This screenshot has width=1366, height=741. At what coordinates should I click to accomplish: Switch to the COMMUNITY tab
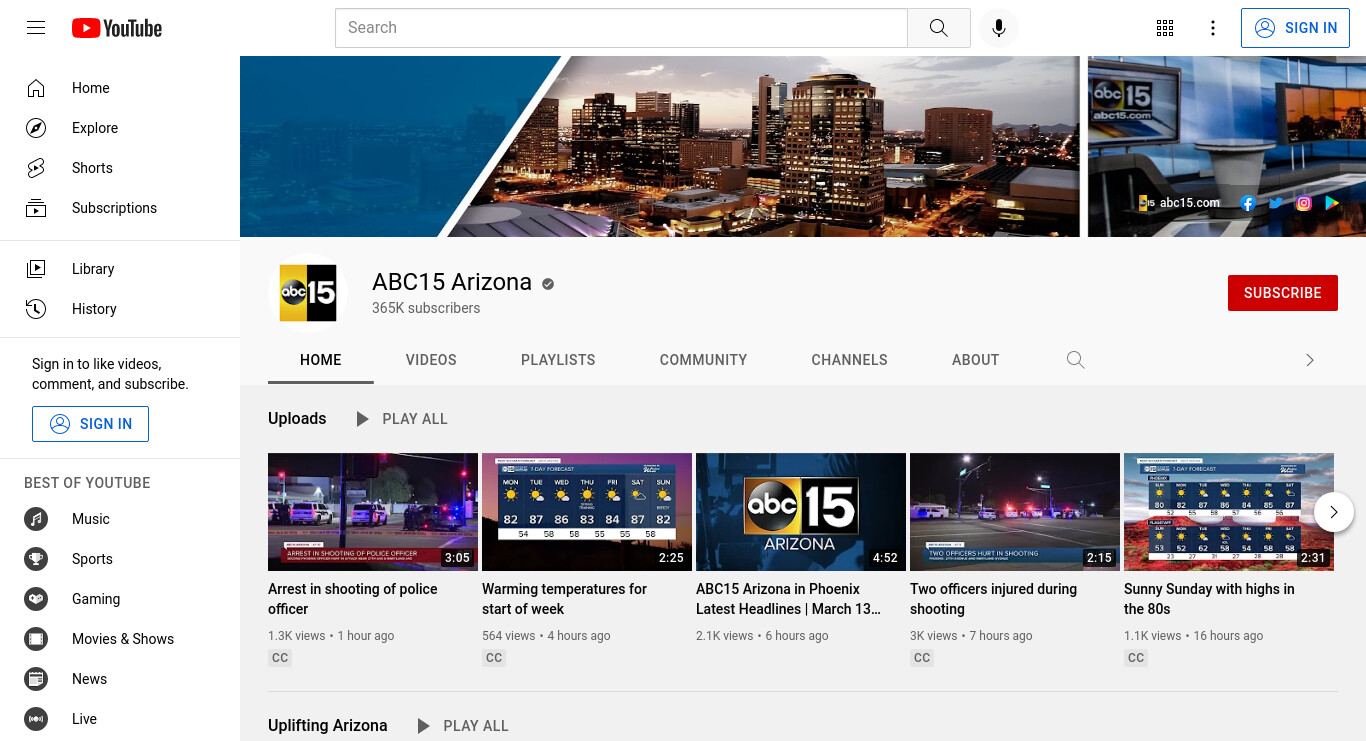pyautogui.click(x=704, y=360)
